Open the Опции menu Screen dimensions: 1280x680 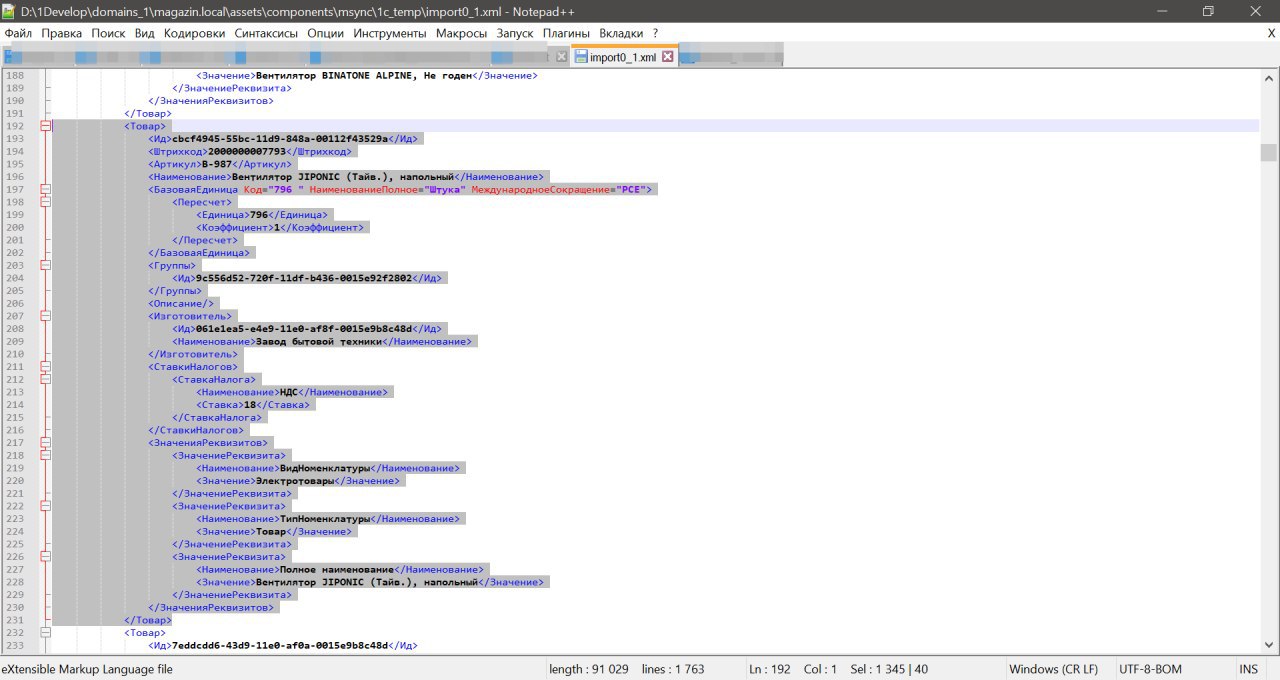[x=326, y=33]
